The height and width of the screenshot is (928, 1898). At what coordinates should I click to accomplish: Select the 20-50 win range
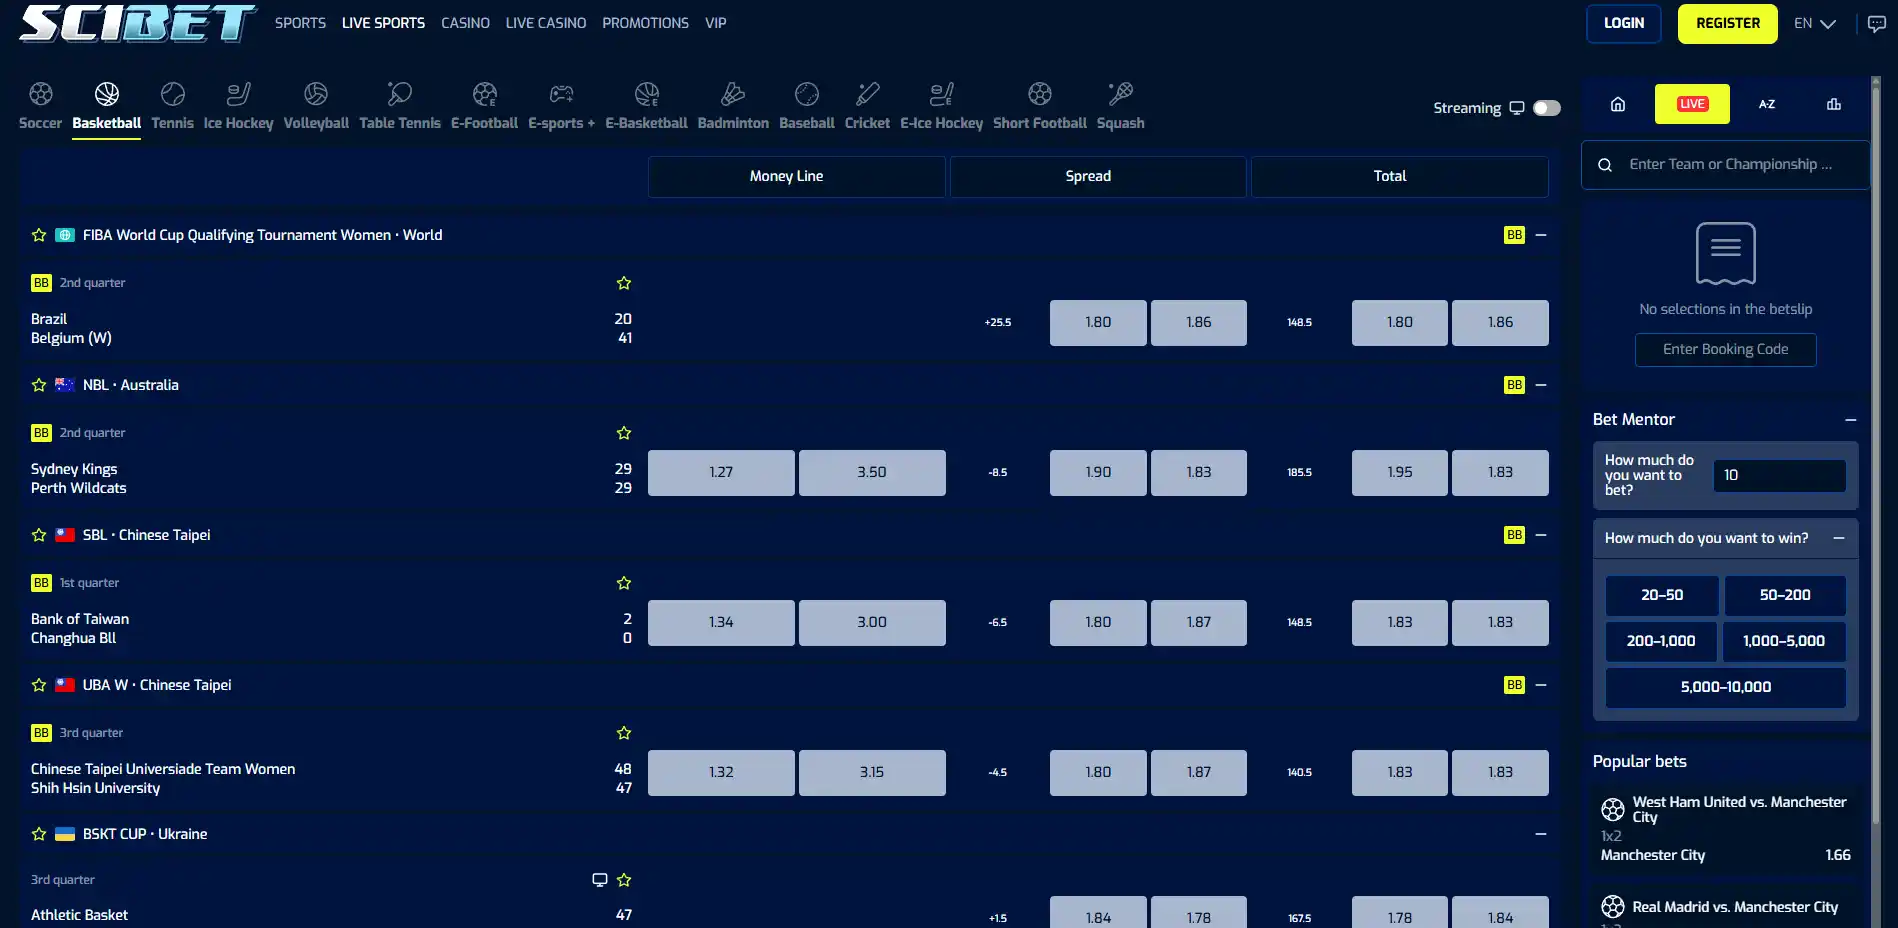[1662, 595]
